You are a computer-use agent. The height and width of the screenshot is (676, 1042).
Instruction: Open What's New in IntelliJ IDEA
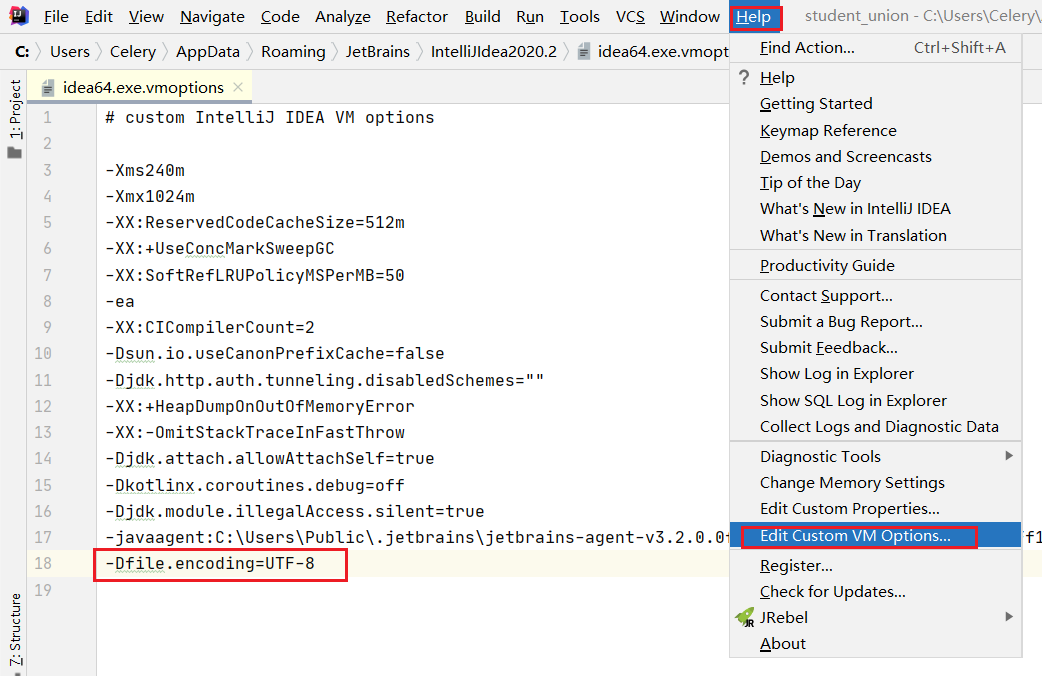(875, 209)
